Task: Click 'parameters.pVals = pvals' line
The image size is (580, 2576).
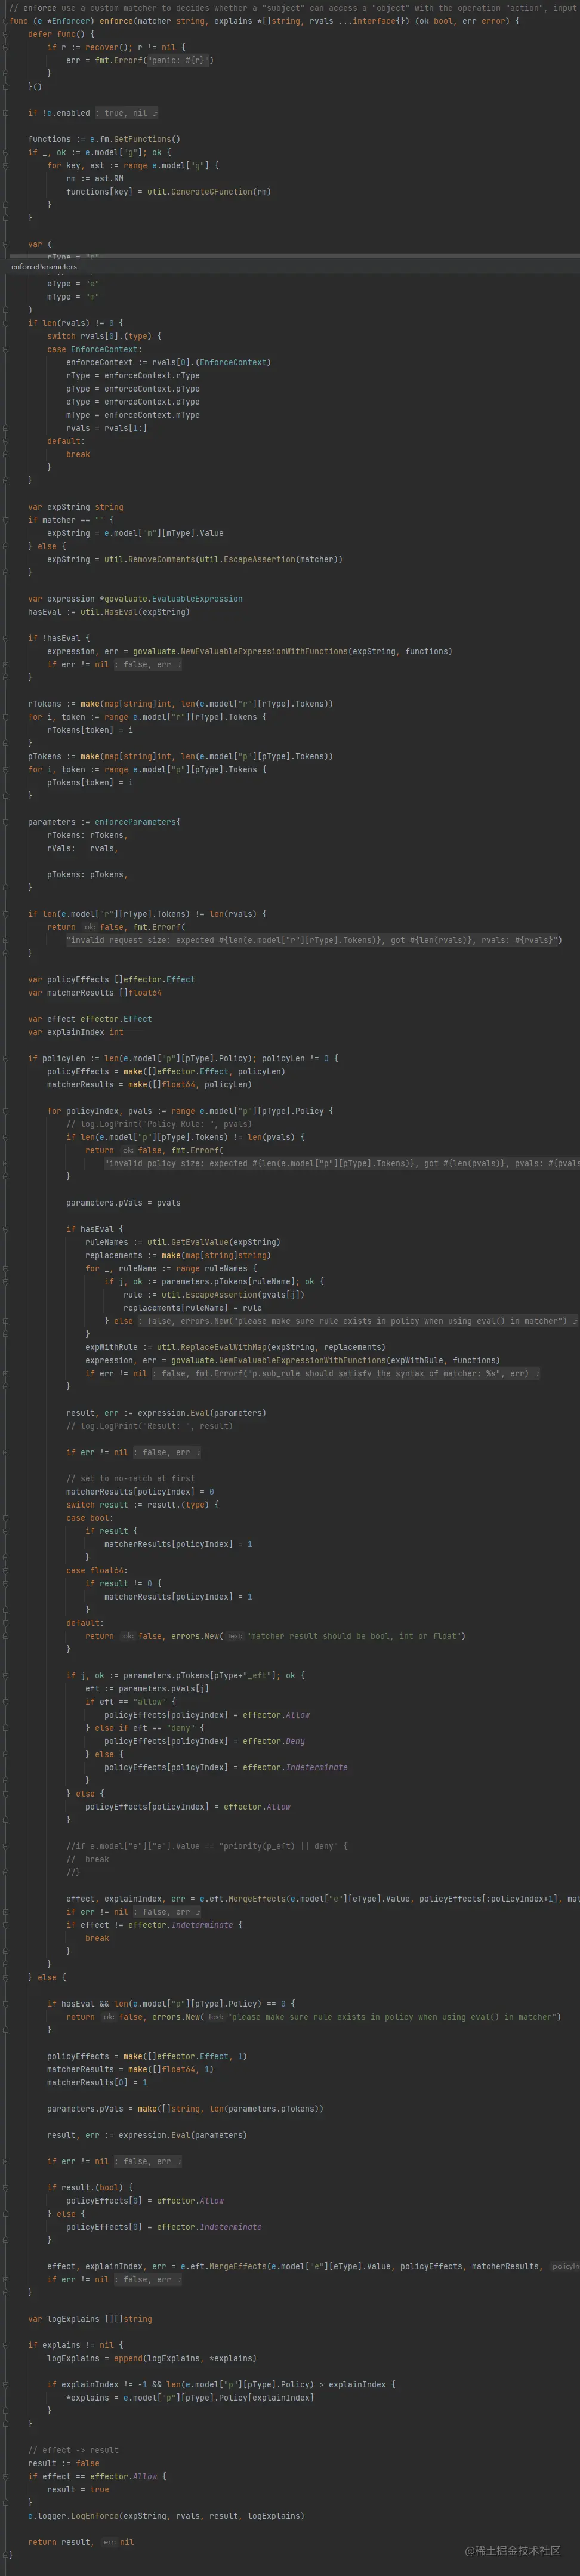Action: pos(123,1203)
